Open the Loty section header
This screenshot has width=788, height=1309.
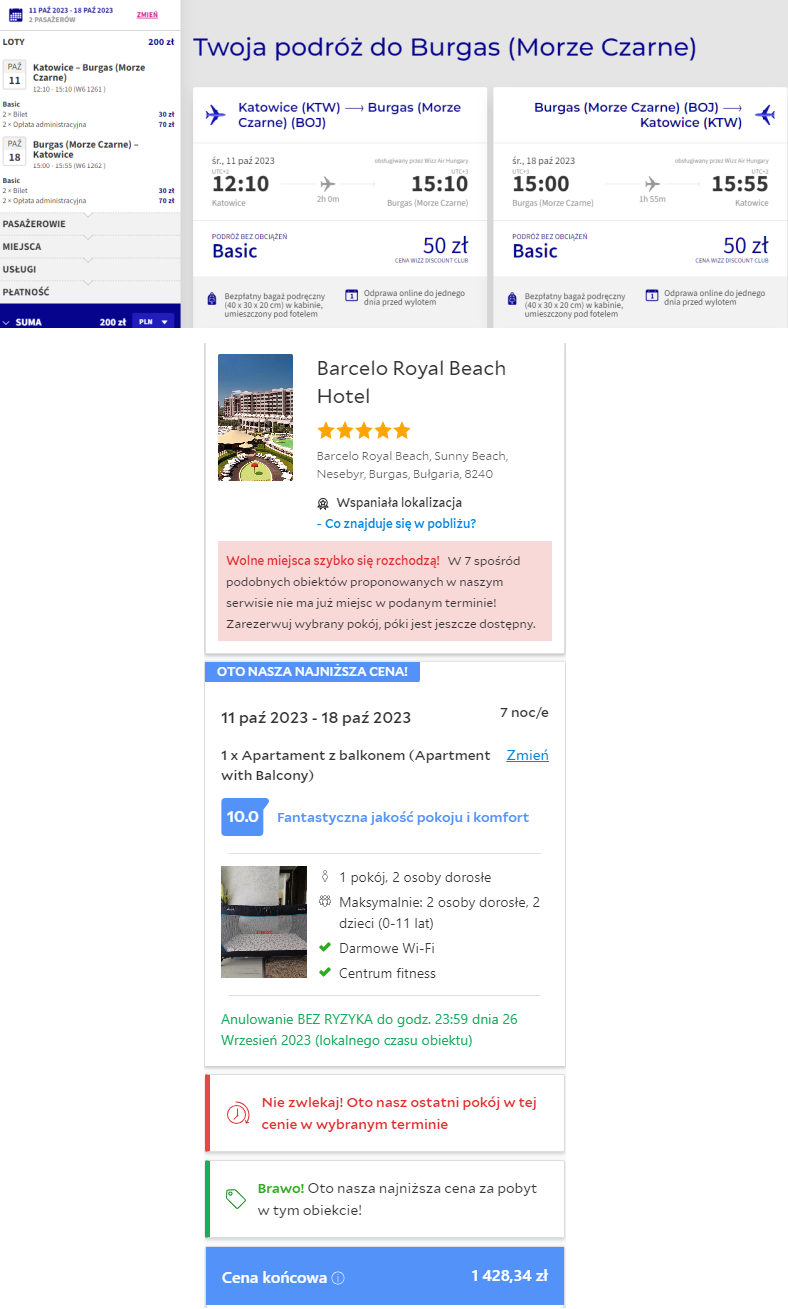88,42
